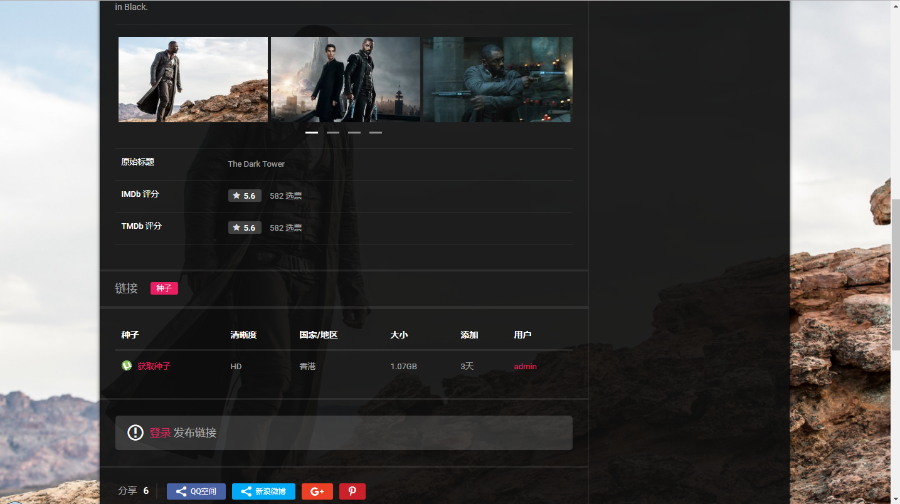Click the TMDb 5.6 star rating badge
The width and height of the screenshot is (900, 504).
pyautogui.click(x=245, y=228)
